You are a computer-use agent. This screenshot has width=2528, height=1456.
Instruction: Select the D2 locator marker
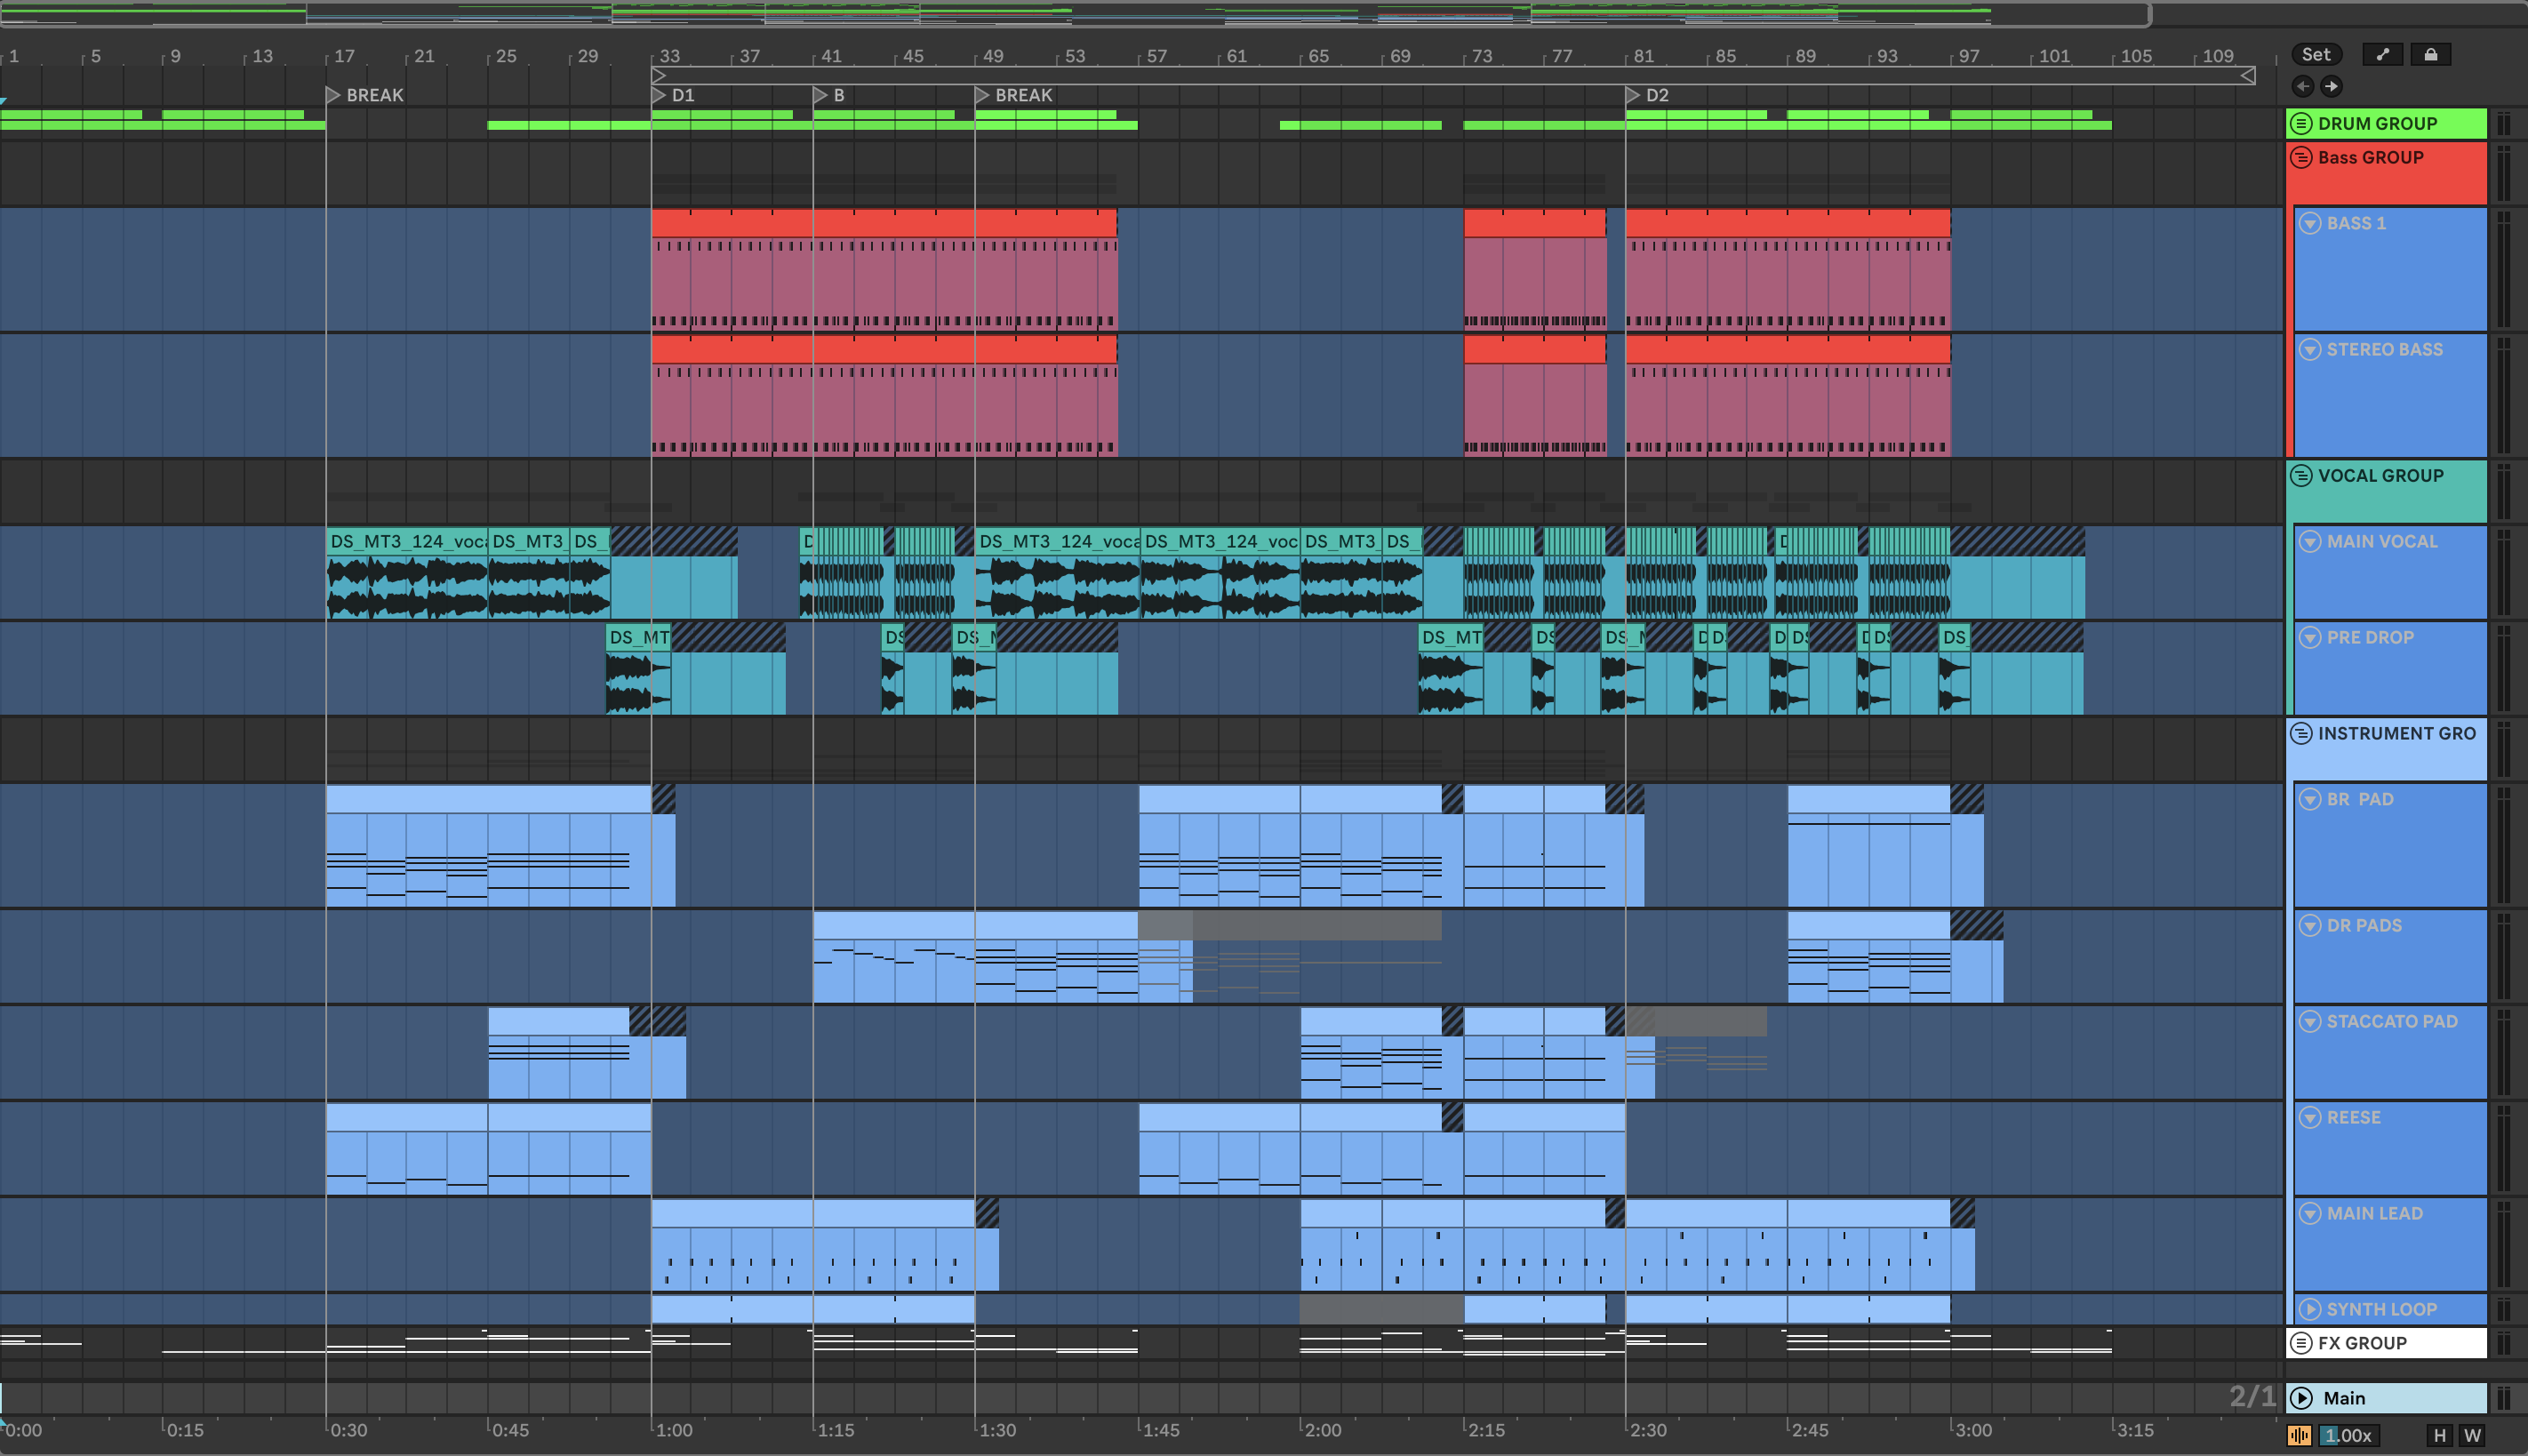1633,95
